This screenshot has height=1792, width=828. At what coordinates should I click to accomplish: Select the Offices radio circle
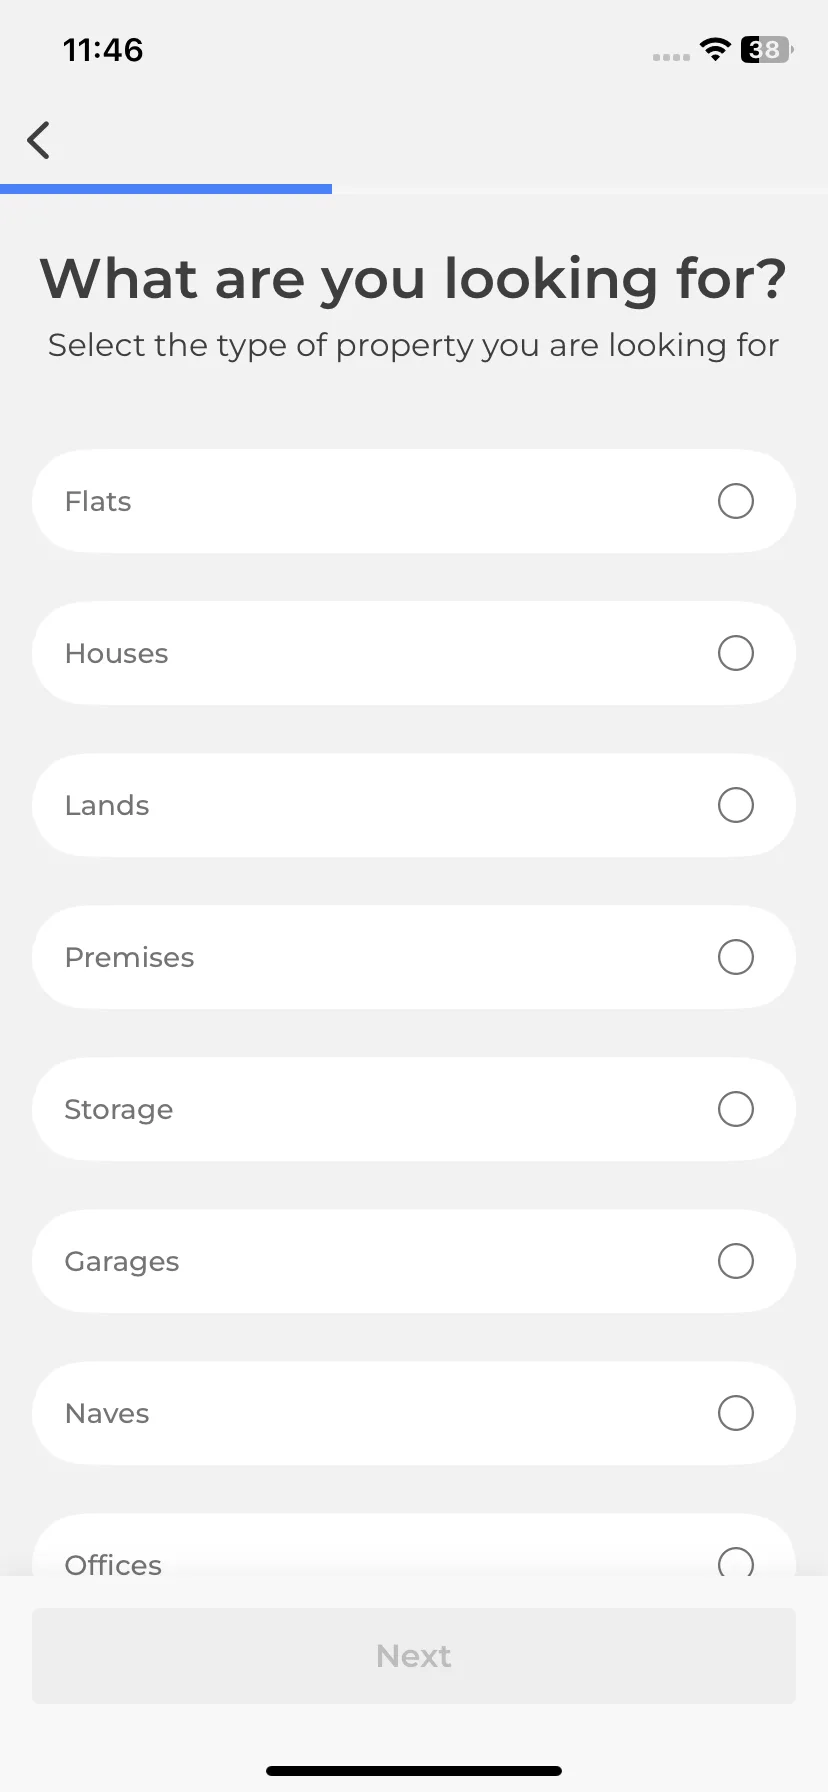click(736, 1562)
